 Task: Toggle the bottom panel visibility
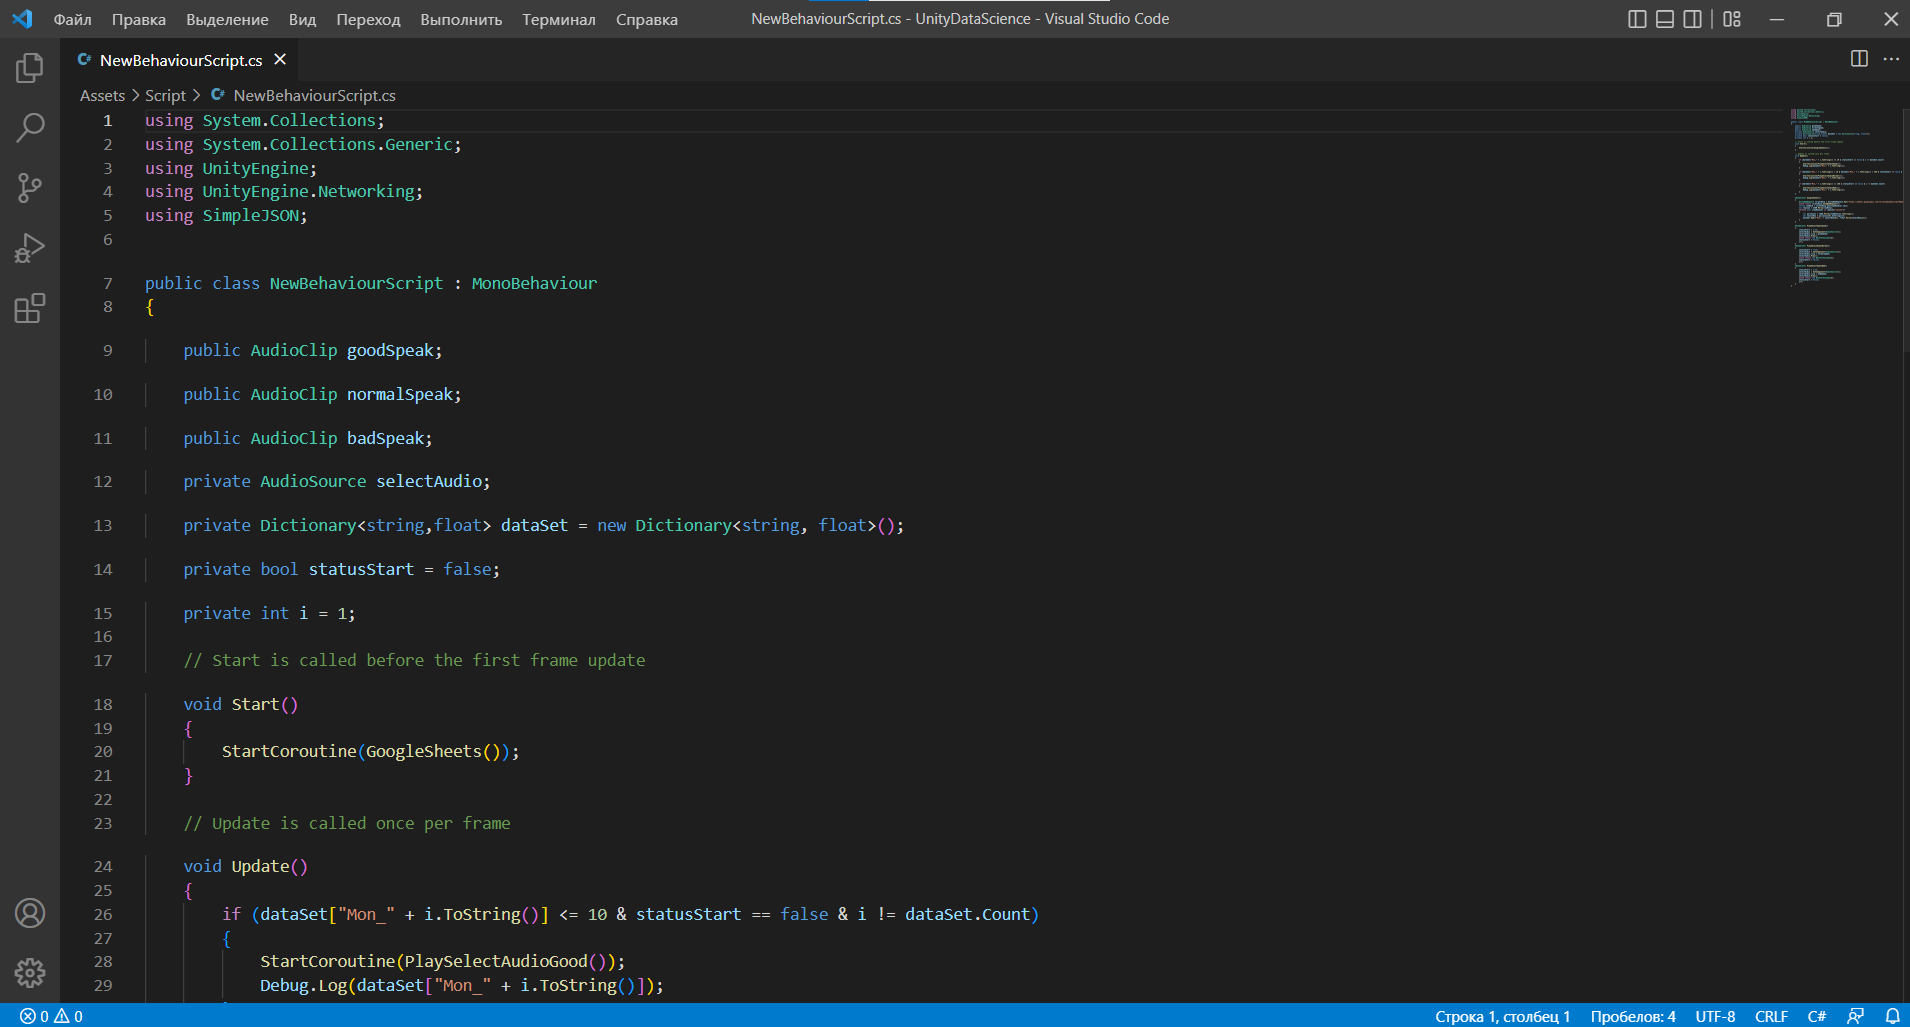1665,18
